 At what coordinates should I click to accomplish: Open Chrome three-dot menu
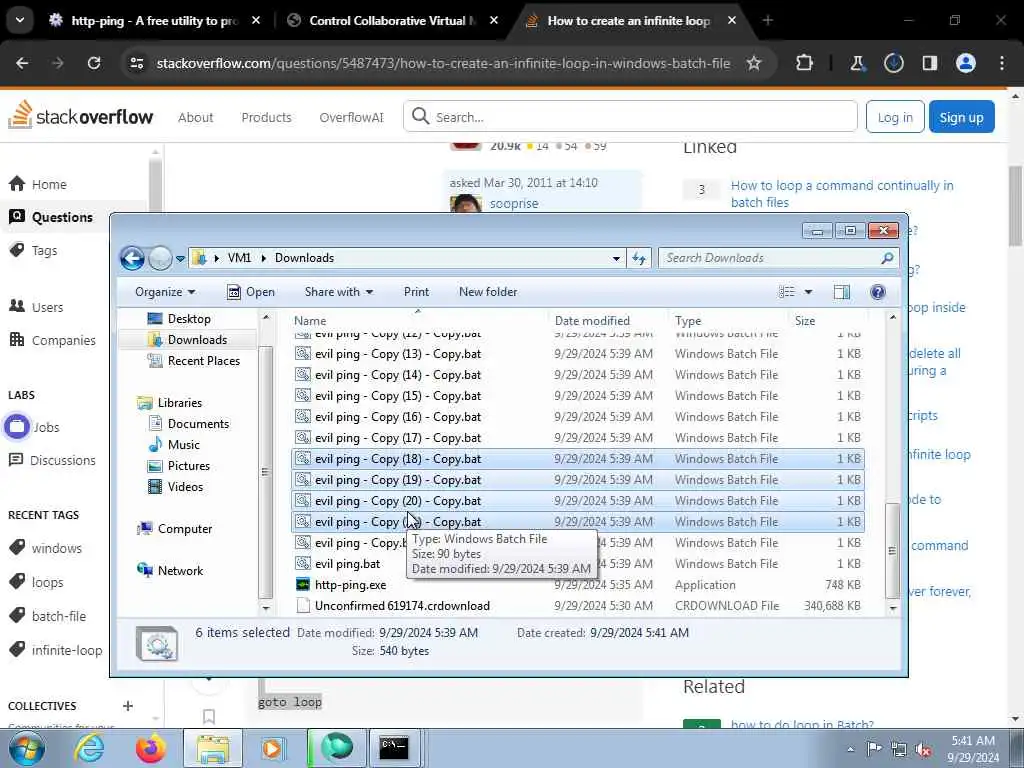tap(1002, 63)
